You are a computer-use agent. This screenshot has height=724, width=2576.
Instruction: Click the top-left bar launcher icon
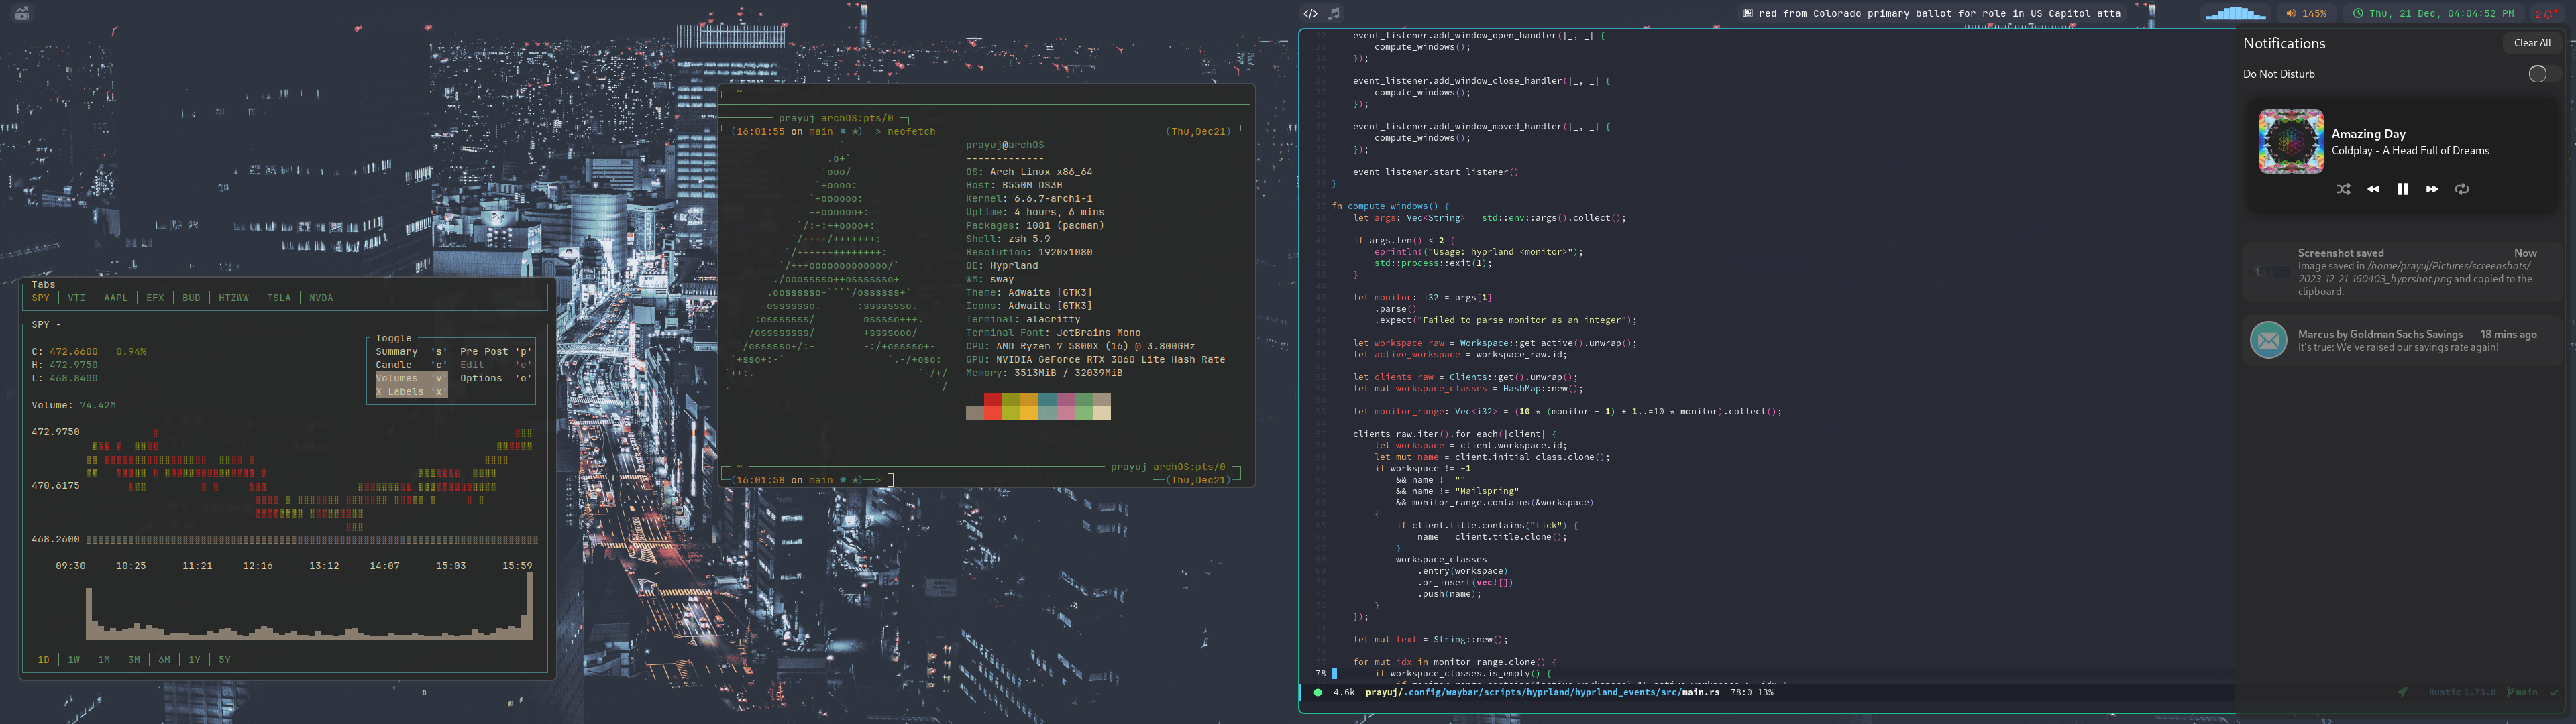click(22, 14)
